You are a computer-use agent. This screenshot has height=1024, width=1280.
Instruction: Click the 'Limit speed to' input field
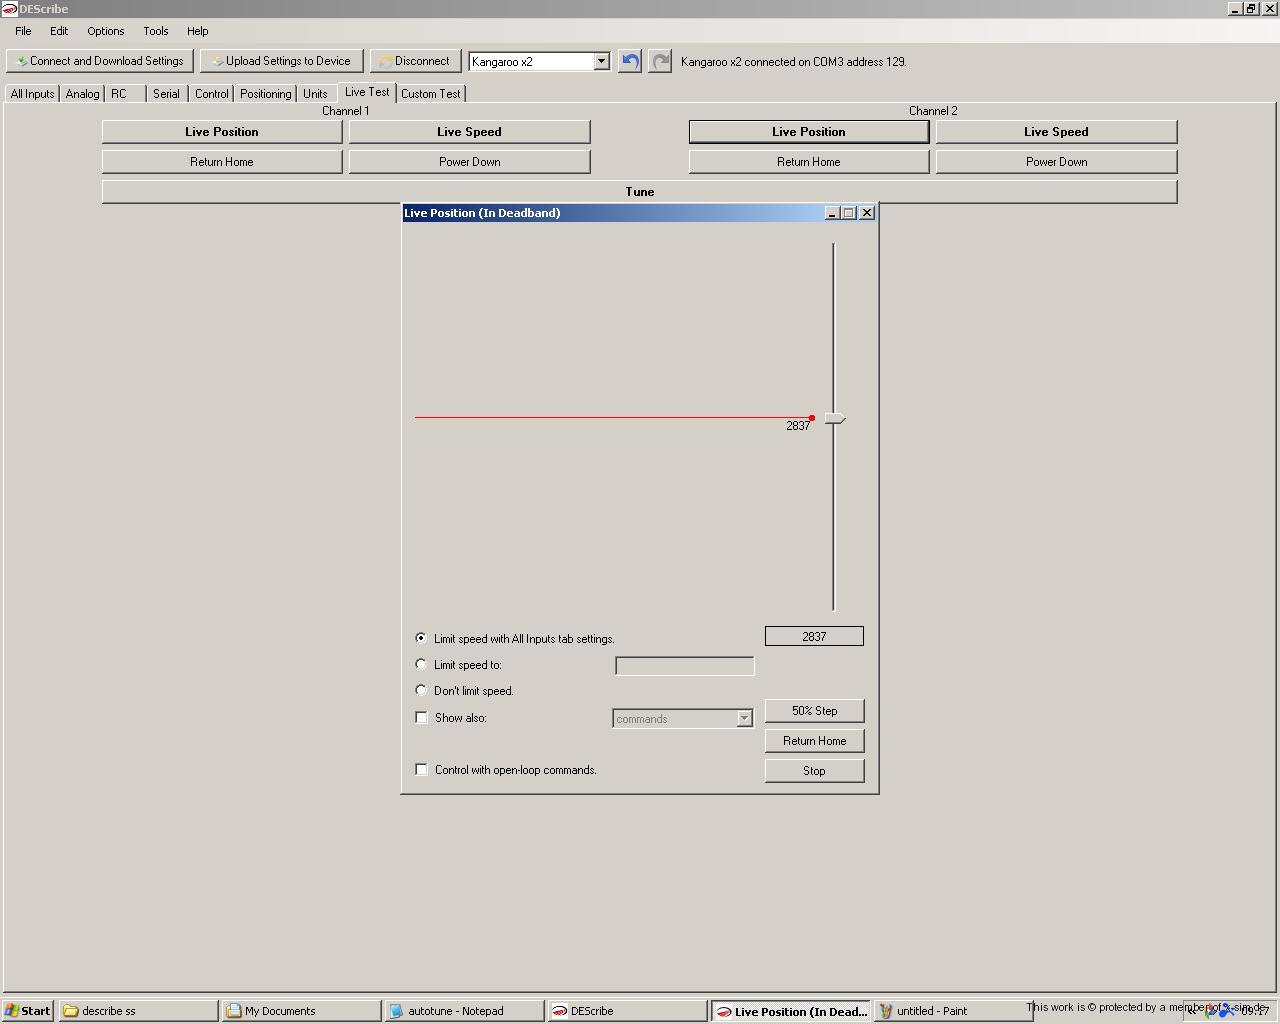(684, 666)
